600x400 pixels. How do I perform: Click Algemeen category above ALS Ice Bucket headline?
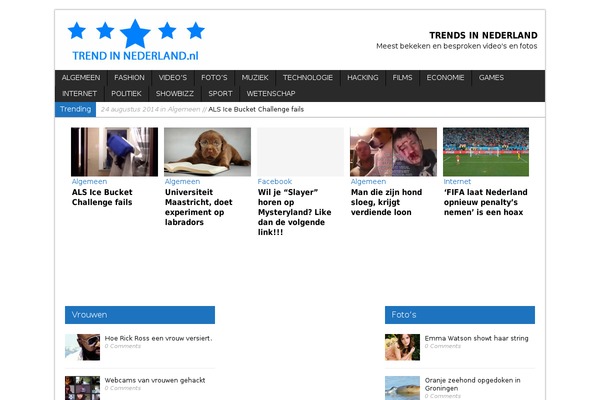pyautogui.click(x=89, y=181)
